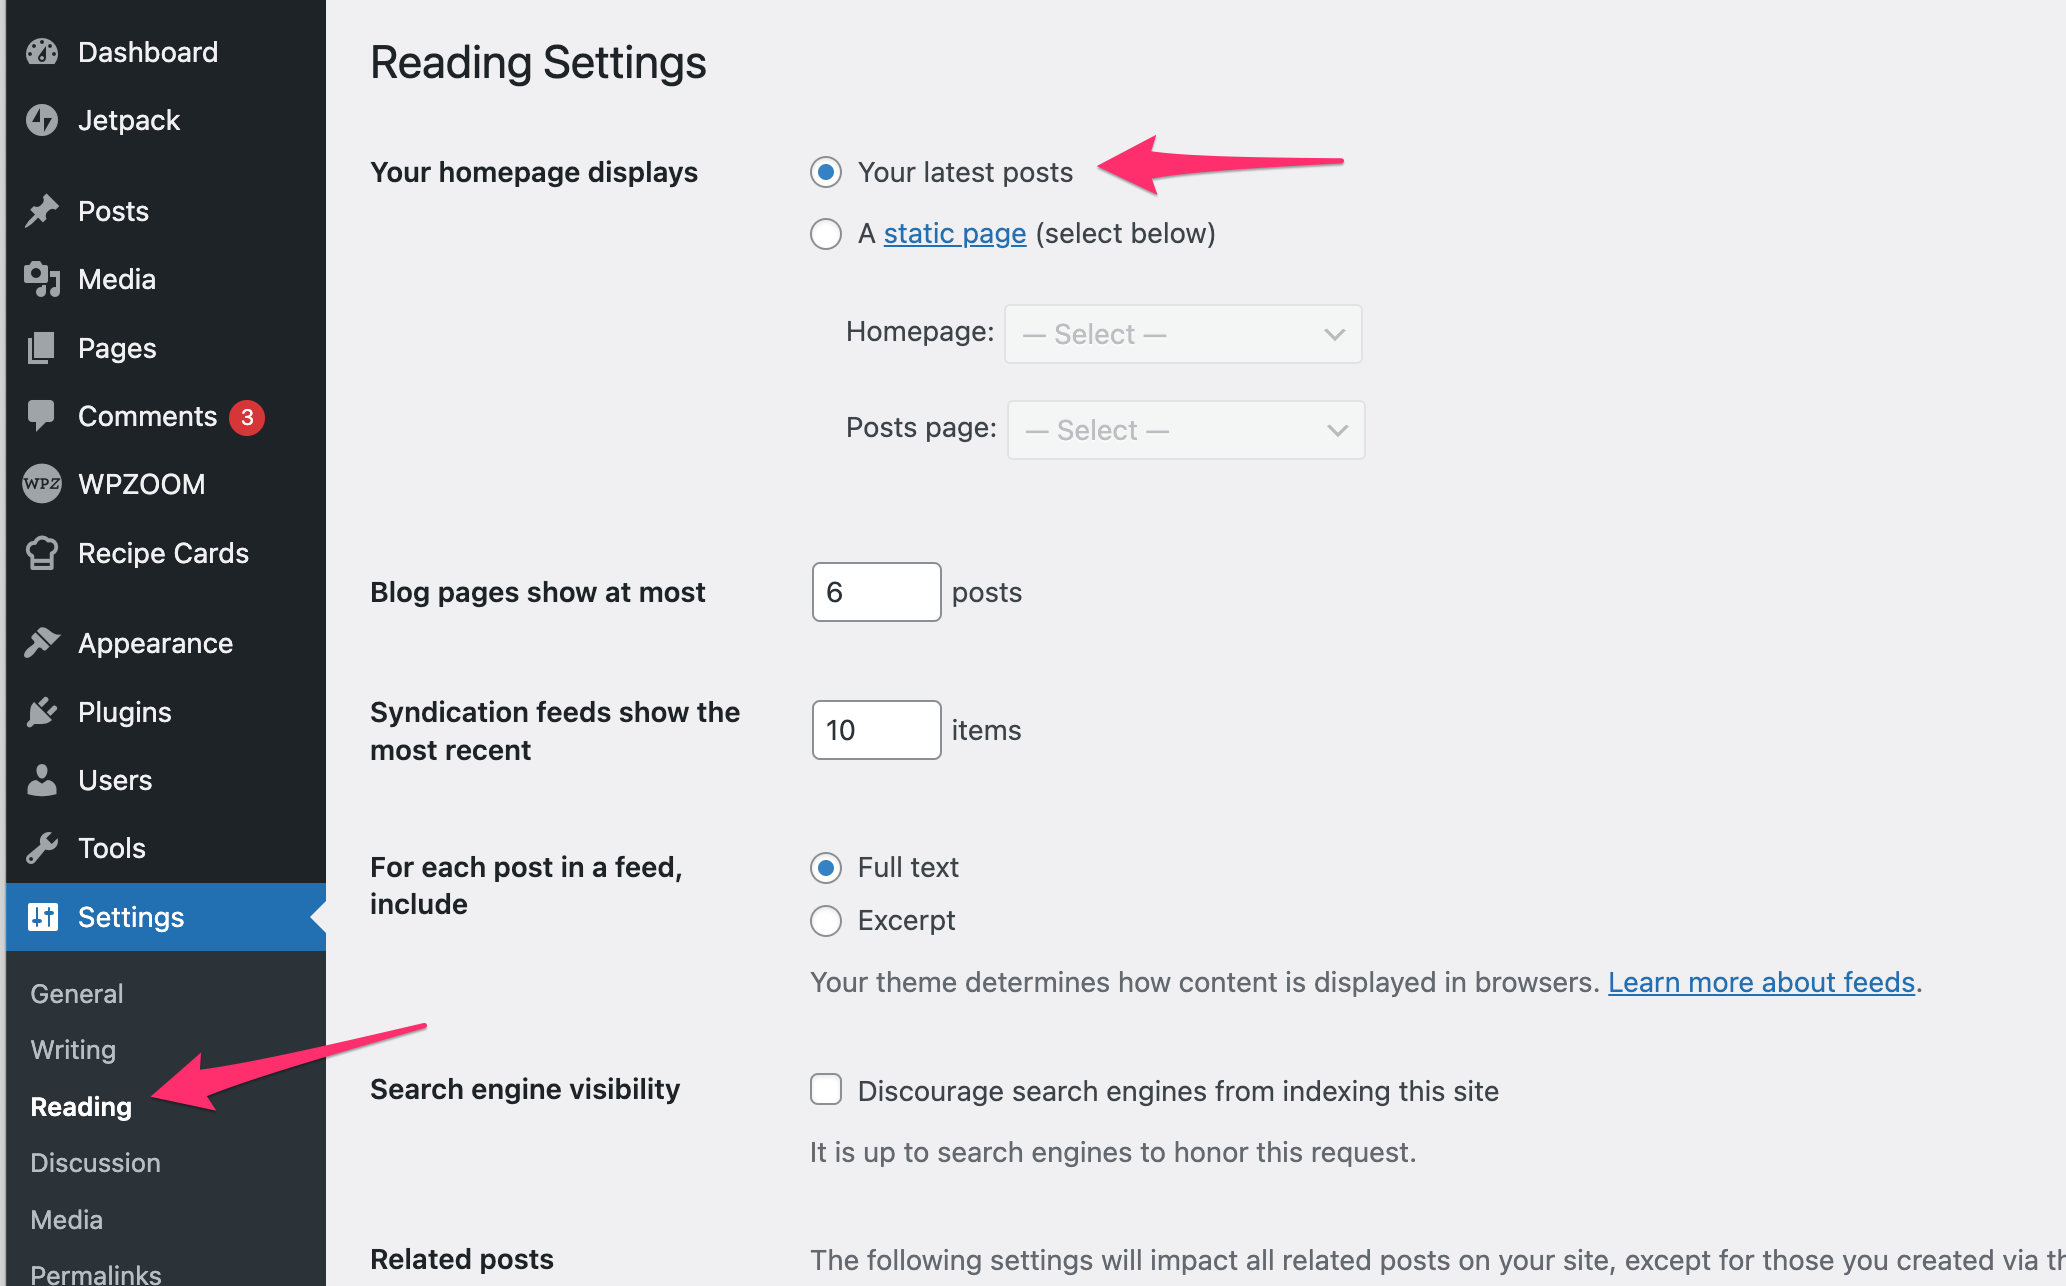Click the WPZOOM logo icon
The height and width of the screenshot is (1286, 2066).
tap(42, 484)
